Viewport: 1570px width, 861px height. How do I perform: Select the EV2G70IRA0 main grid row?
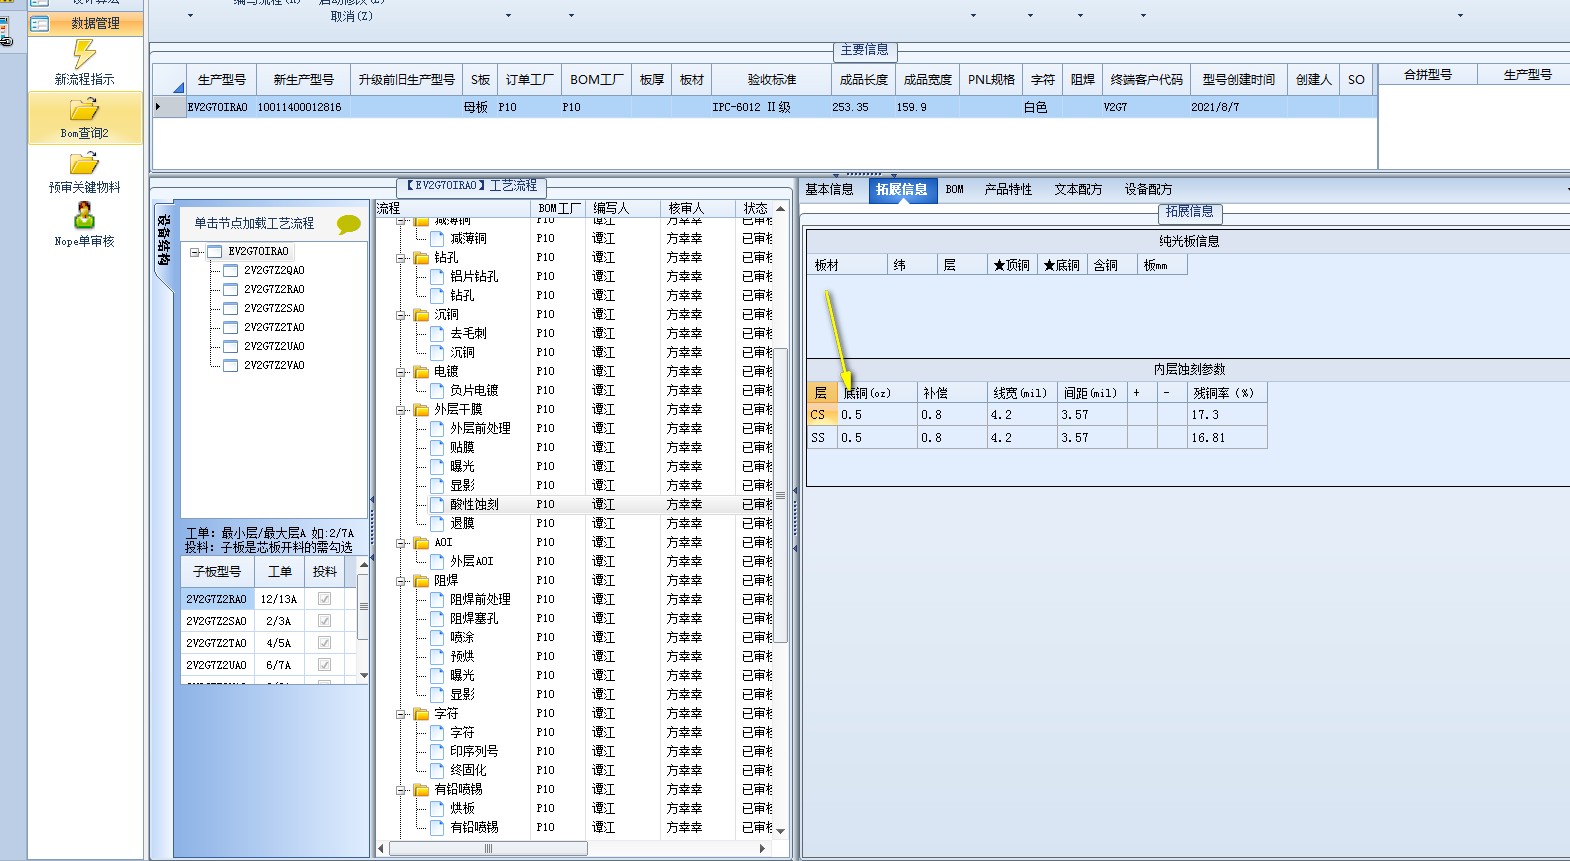click(x=765, y=107)
